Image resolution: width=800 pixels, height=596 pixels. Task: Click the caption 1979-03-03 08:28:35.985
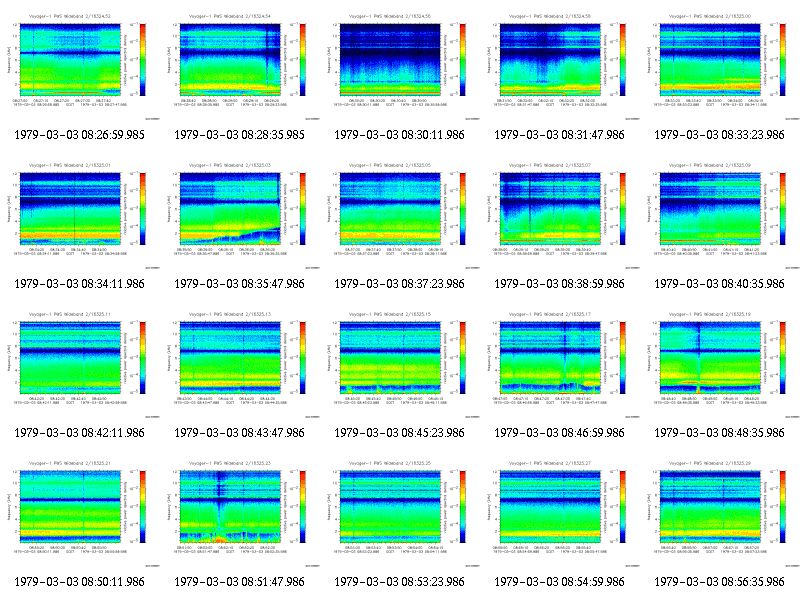tap(239, 135)
